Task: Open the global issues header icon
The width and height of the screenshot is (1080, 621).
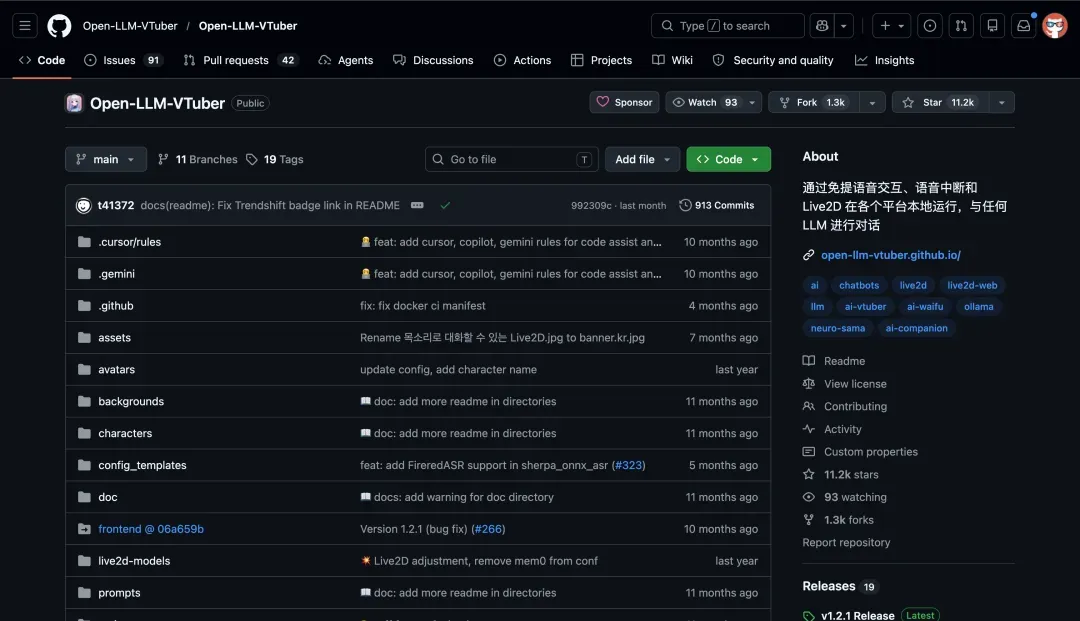Action: click(930, 26)
